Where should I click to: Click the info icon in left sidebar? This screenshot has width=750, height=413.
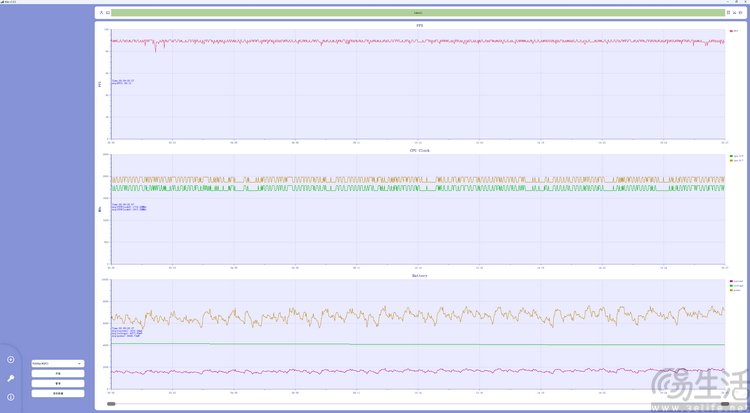pyautogui.click(x=11, y=397)
